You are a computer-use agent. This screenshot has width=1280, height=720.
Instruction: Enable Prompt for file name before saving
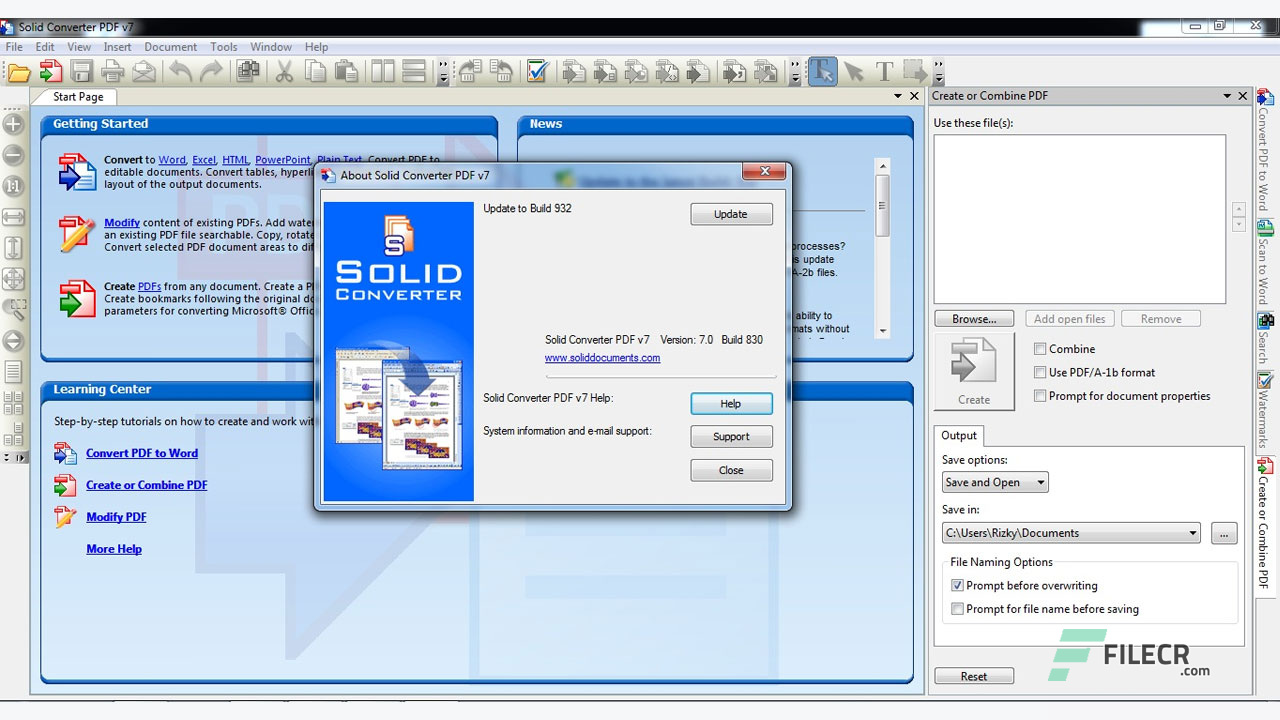(x=957, y=609)
